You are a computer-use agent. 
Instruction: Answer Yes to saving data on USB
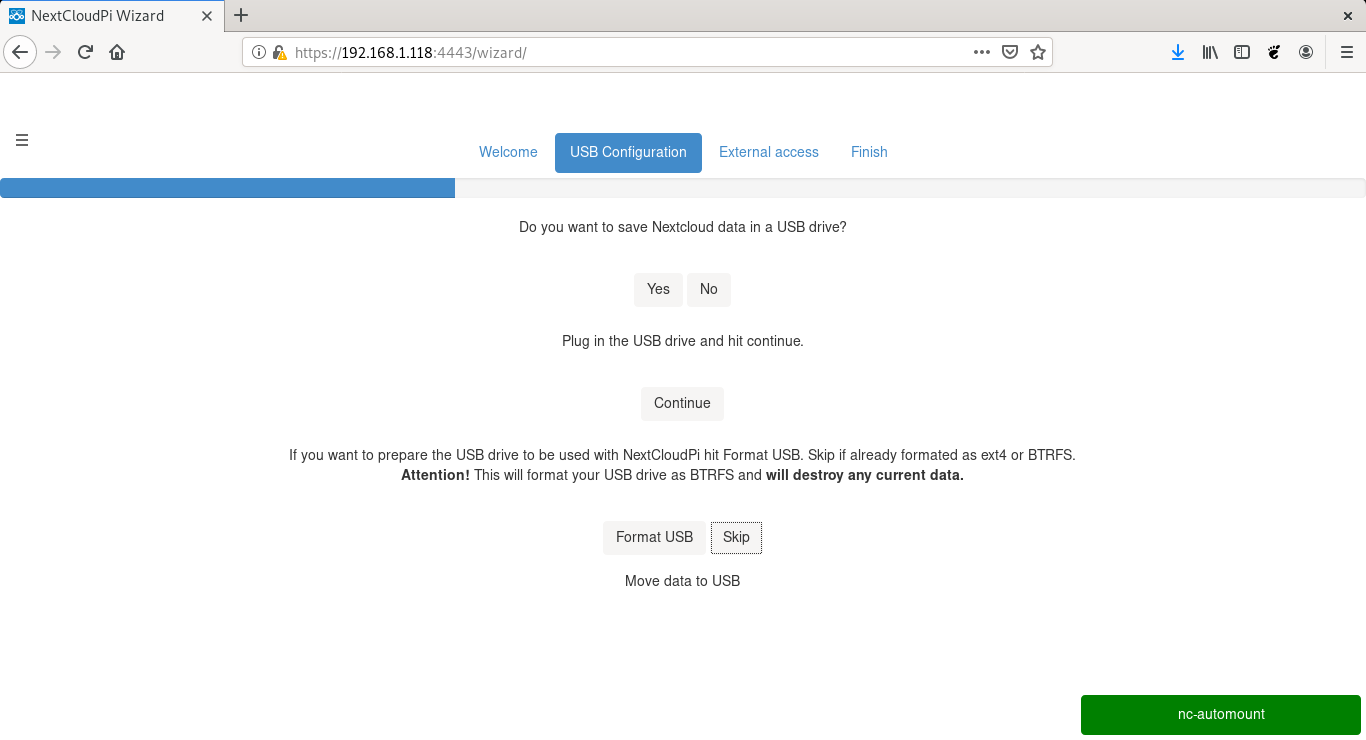[658, 289]
